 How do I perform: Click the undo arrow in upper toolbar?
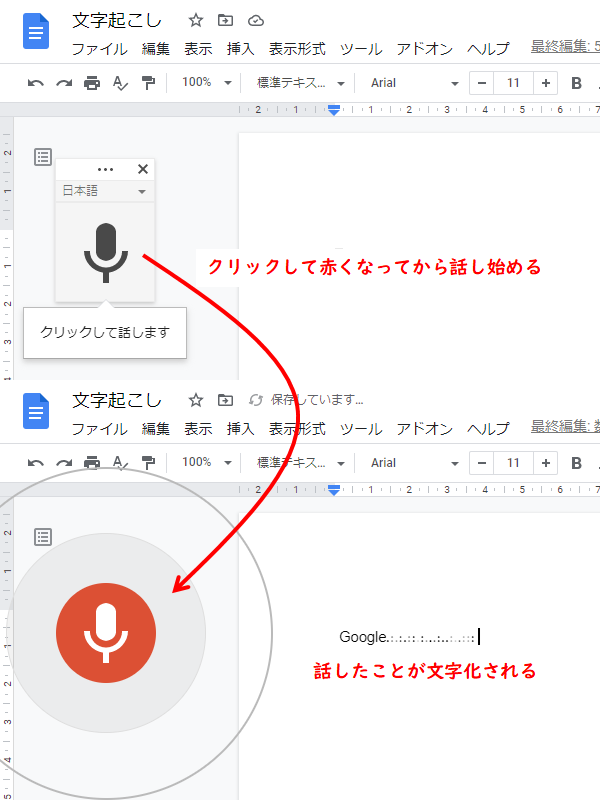click(x=36, y=83)
